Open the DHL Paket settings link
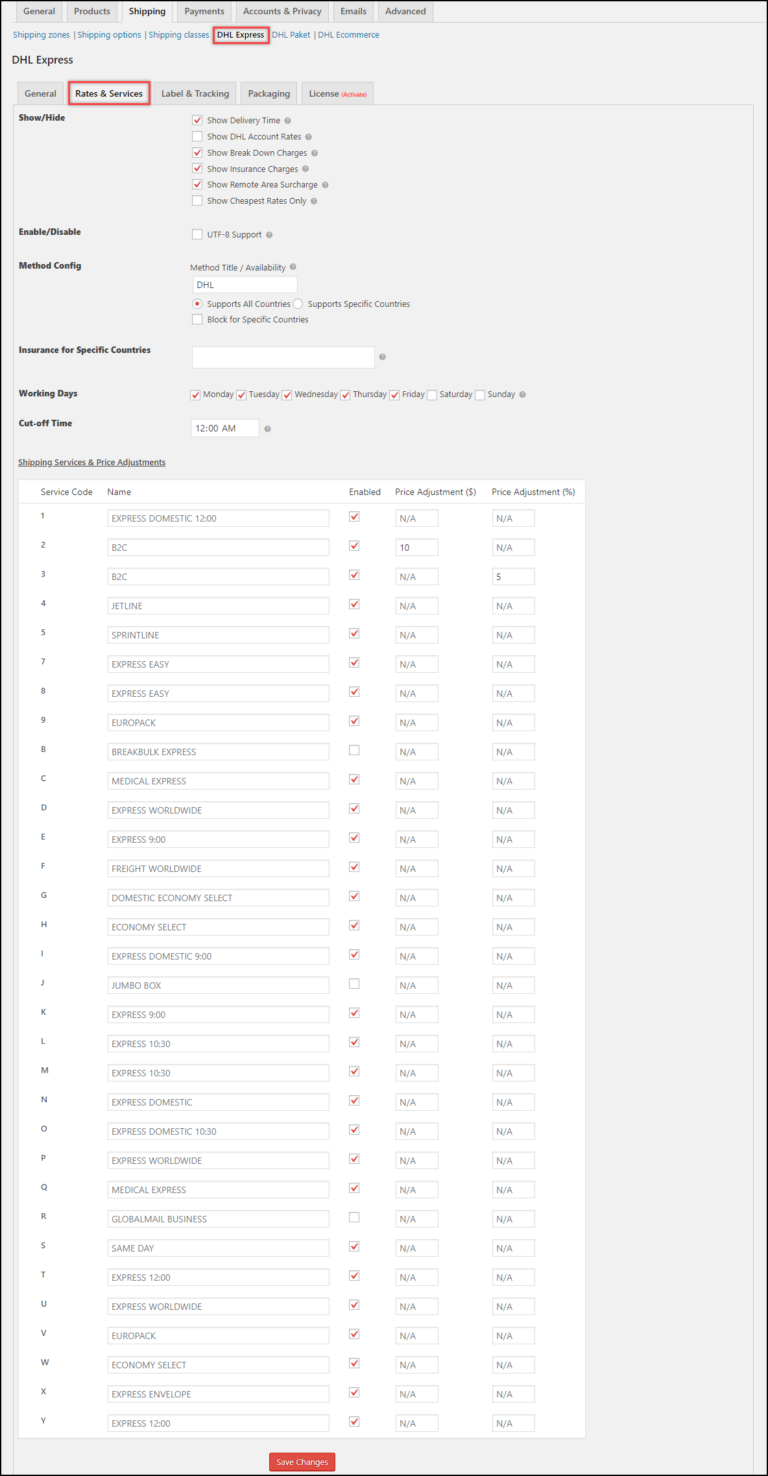 [x=291, y=34]
